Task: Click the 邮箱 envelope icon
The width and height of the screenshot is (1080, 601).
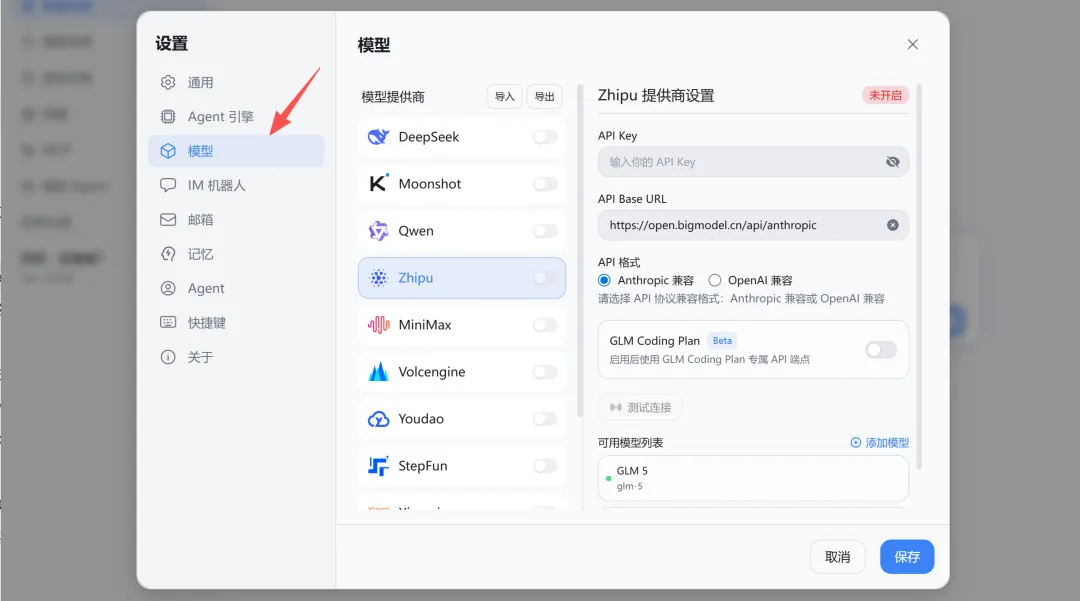Action: pyautogui.click(x=168, y=220)
